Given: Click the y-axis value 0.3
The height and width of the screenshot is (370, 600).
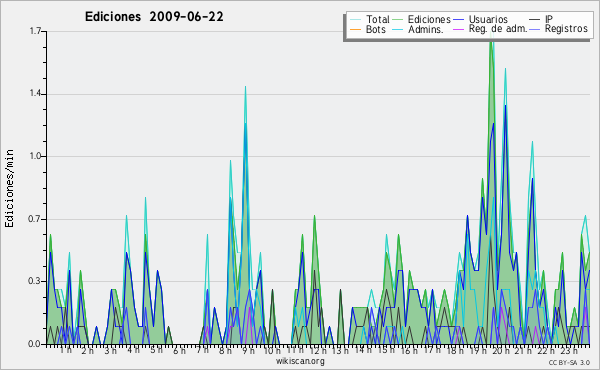Looking at the screenshot, I should [35, 281].
